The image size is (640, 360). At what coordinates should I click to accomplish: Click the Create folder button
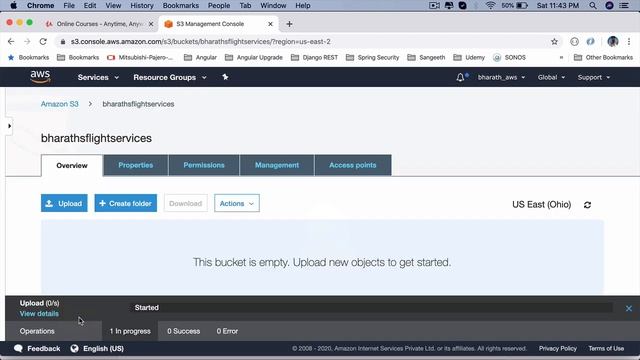click(126, 203)
